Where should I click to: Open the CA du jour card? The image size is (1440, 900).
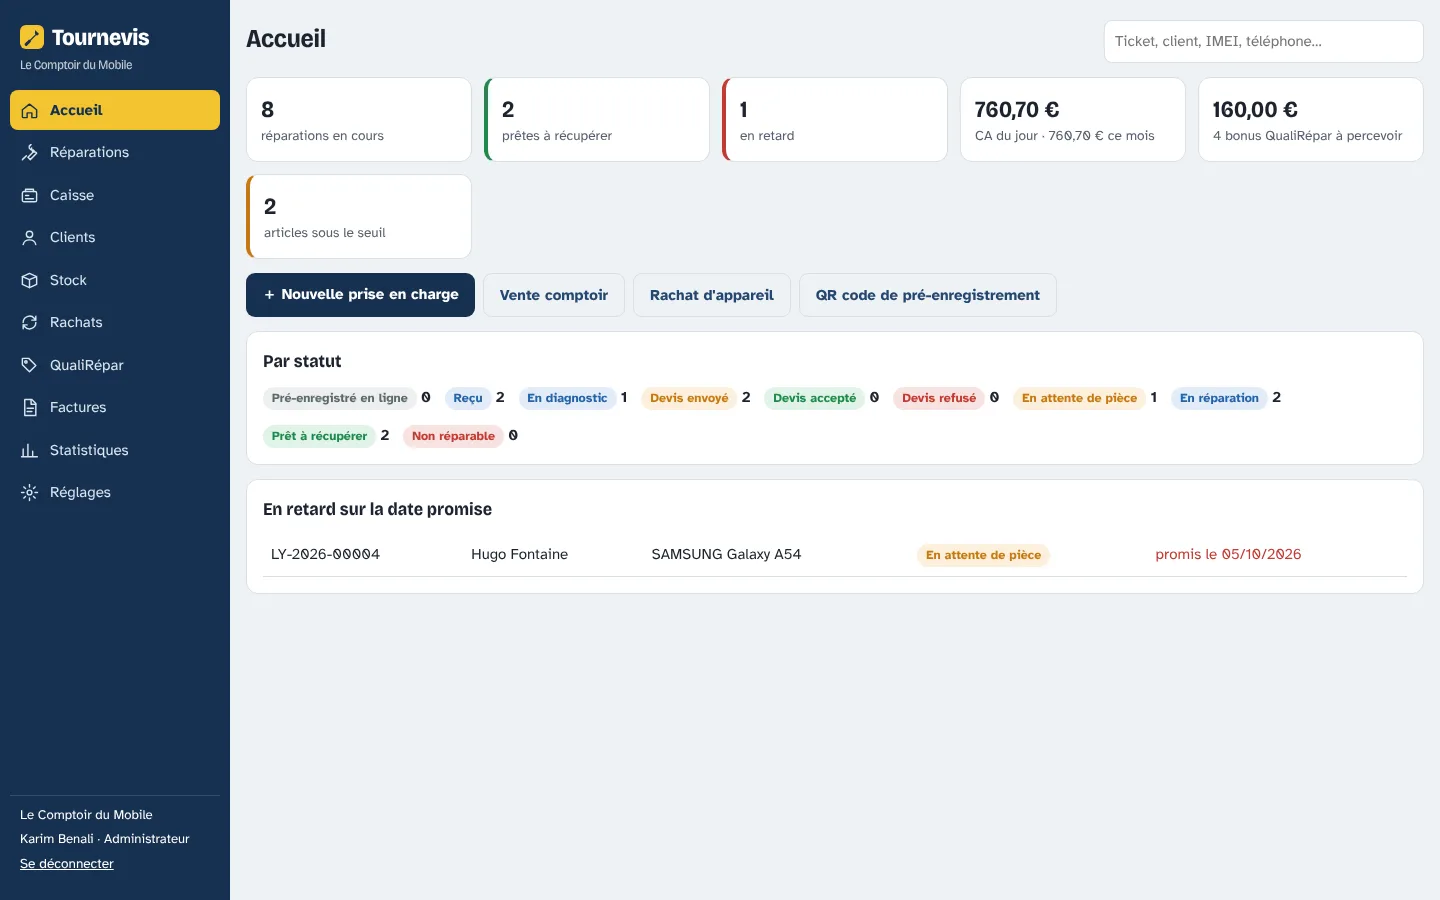[x=1073, y=120]
